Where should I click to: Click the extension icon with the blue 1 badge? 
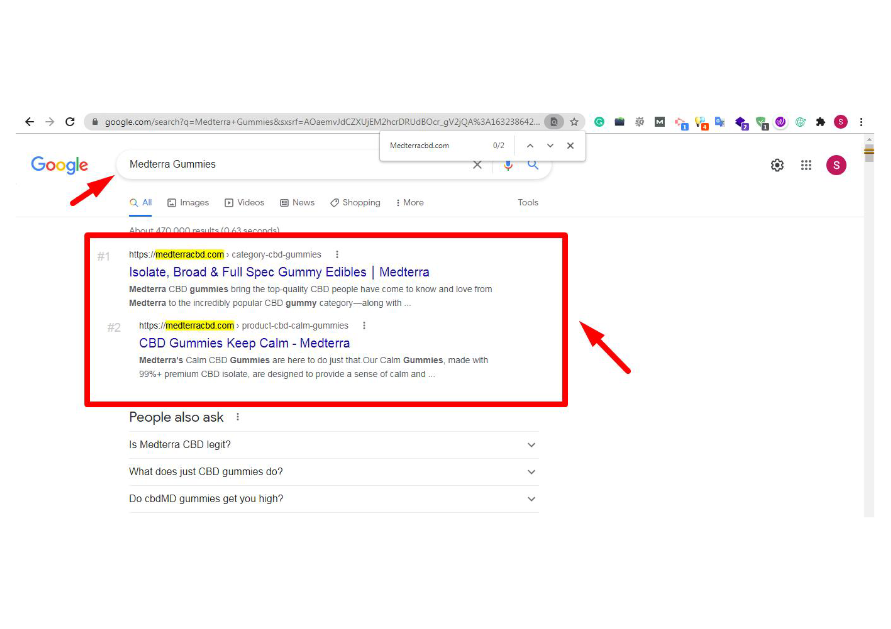click(x=681, y=123)
